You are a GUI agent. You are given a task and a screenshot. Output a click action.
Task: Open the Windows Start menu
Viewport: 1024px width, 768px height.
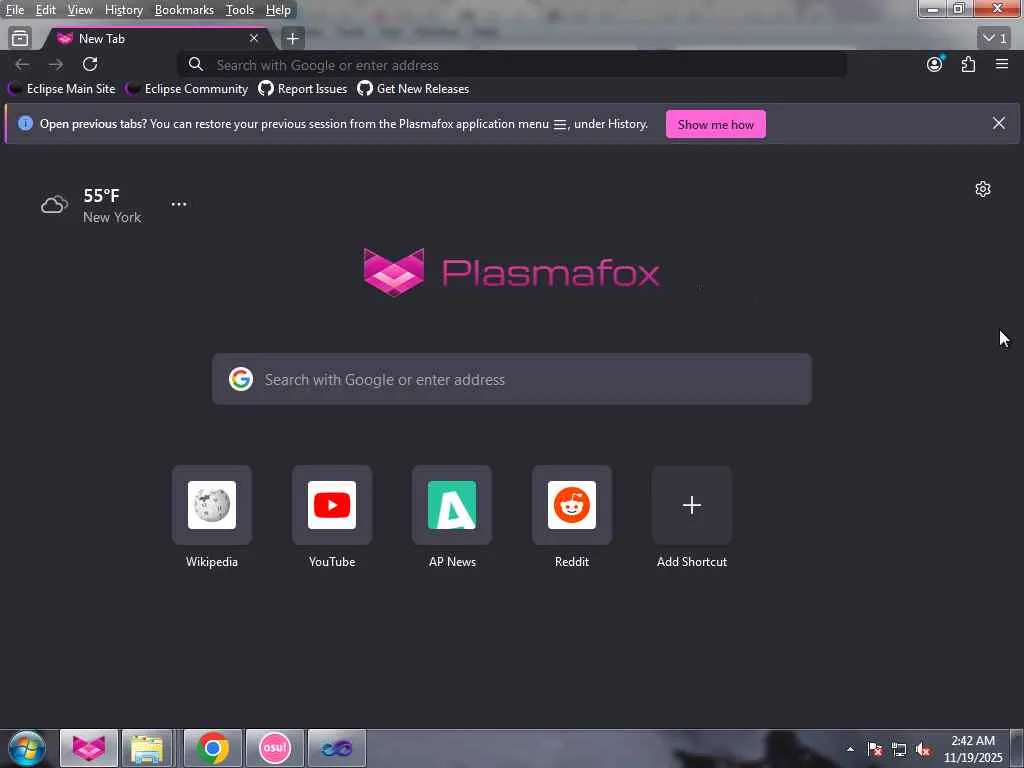tap(27, 748)
